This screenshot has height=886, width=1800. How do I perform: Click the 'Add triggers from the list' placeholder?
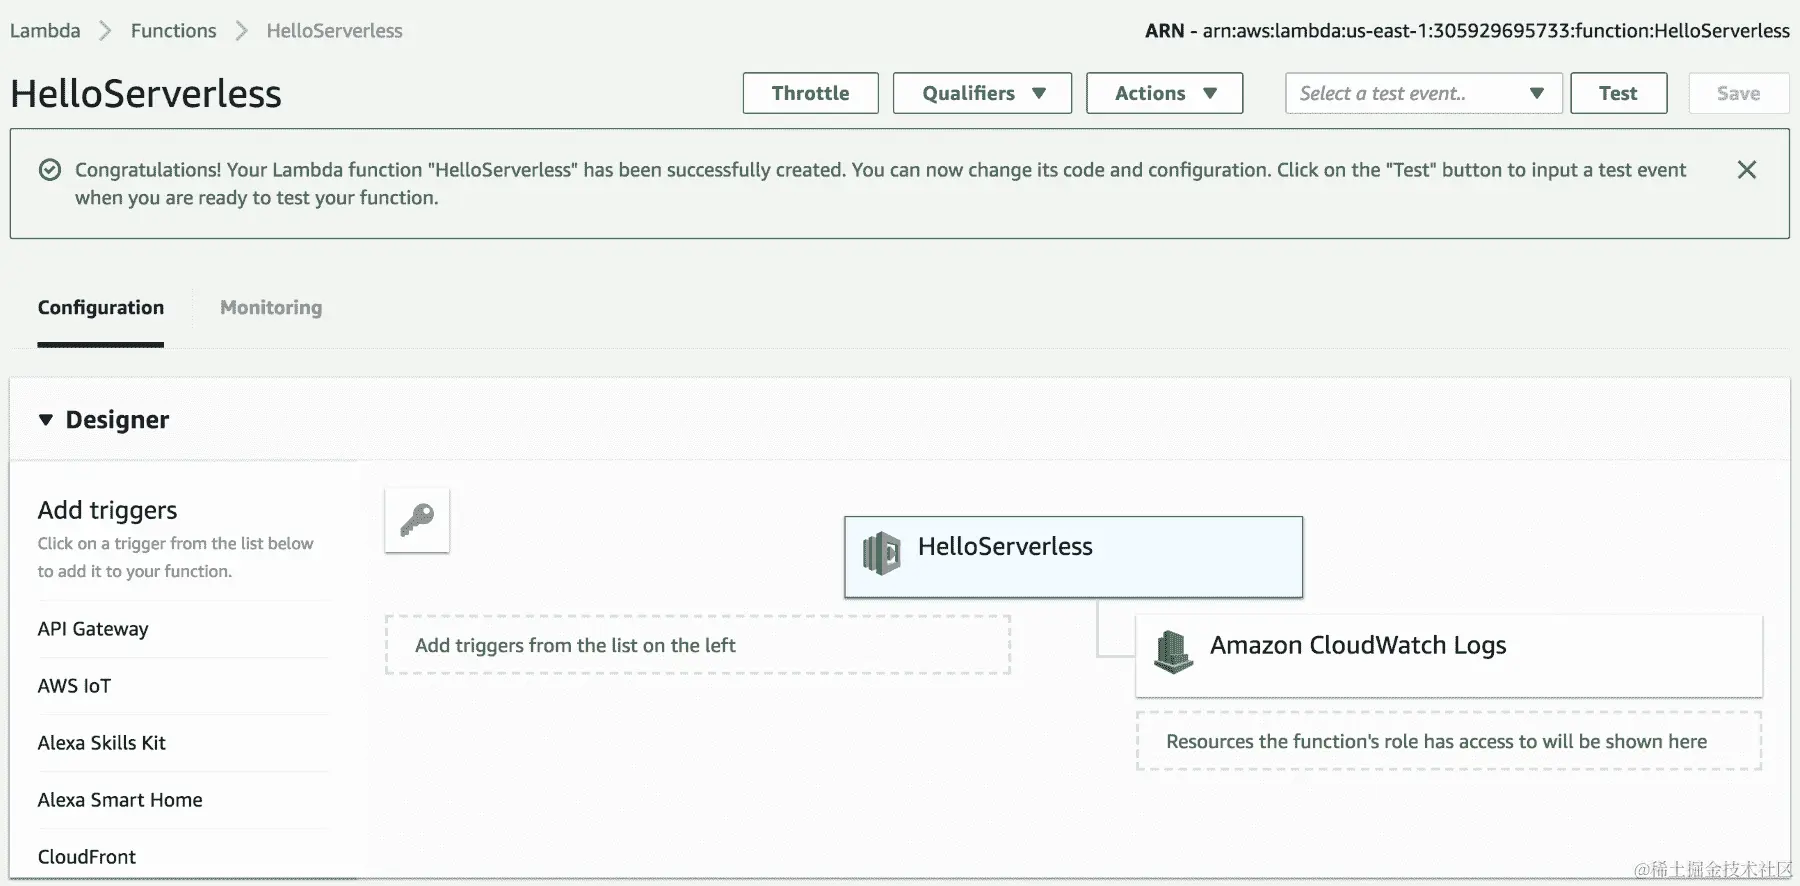point(698,645)
